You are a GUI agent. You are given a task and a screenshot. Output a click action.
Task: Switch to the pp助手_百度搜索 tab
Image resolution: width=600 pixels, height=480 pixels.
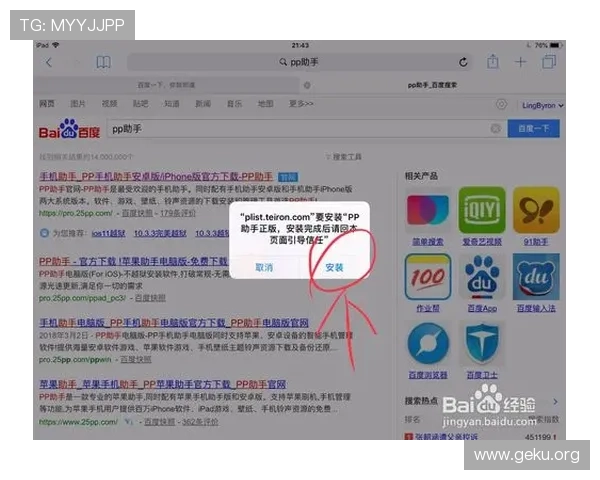(x=432, y=85)
